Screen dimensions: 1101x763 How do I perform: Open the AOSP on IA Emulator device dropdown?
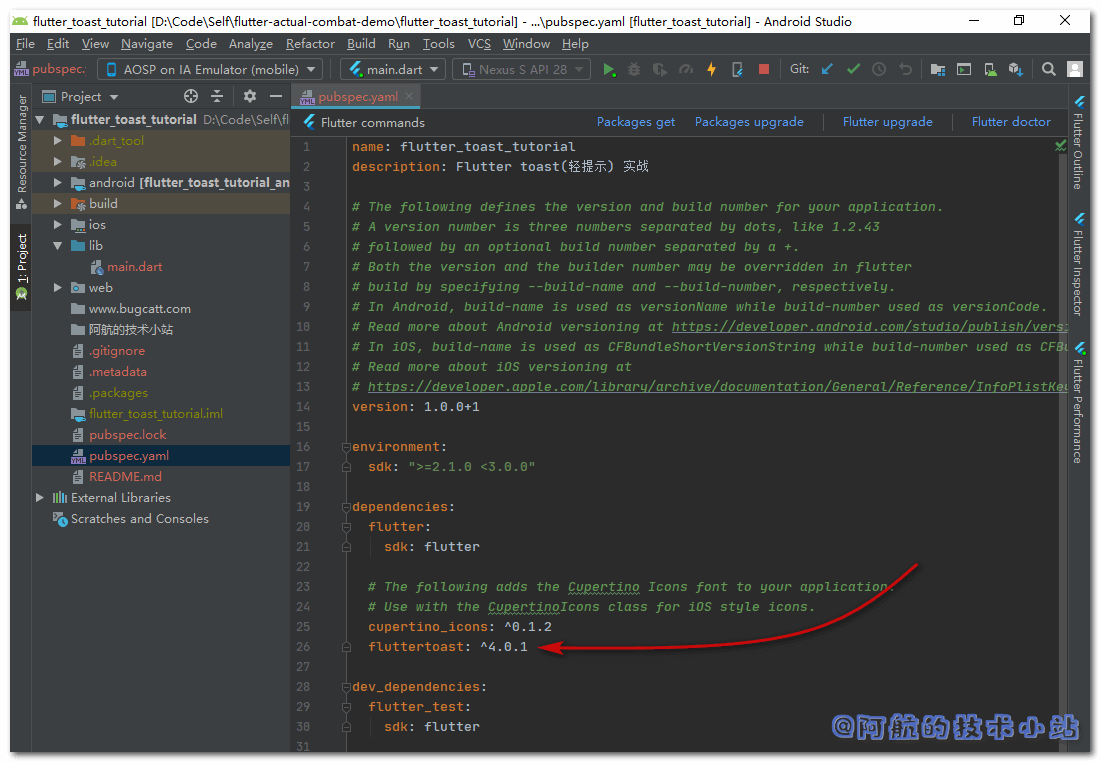(x=210, y=69)
